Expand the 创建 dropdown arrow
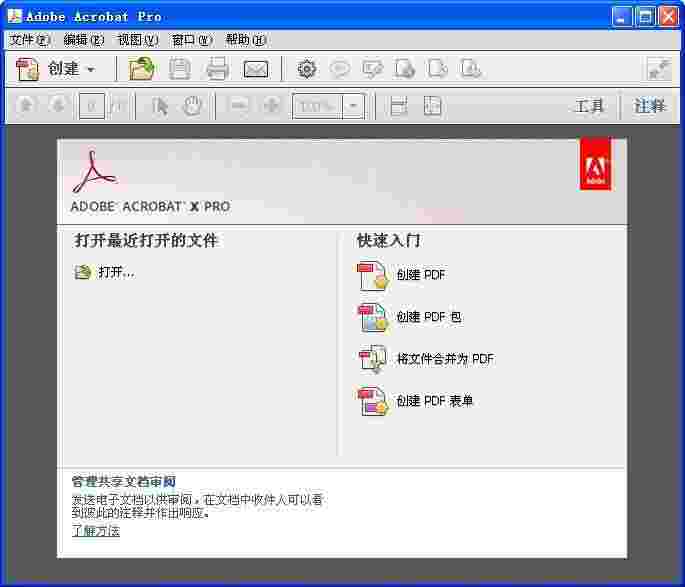Screen dimensions: 685x587 91,69
